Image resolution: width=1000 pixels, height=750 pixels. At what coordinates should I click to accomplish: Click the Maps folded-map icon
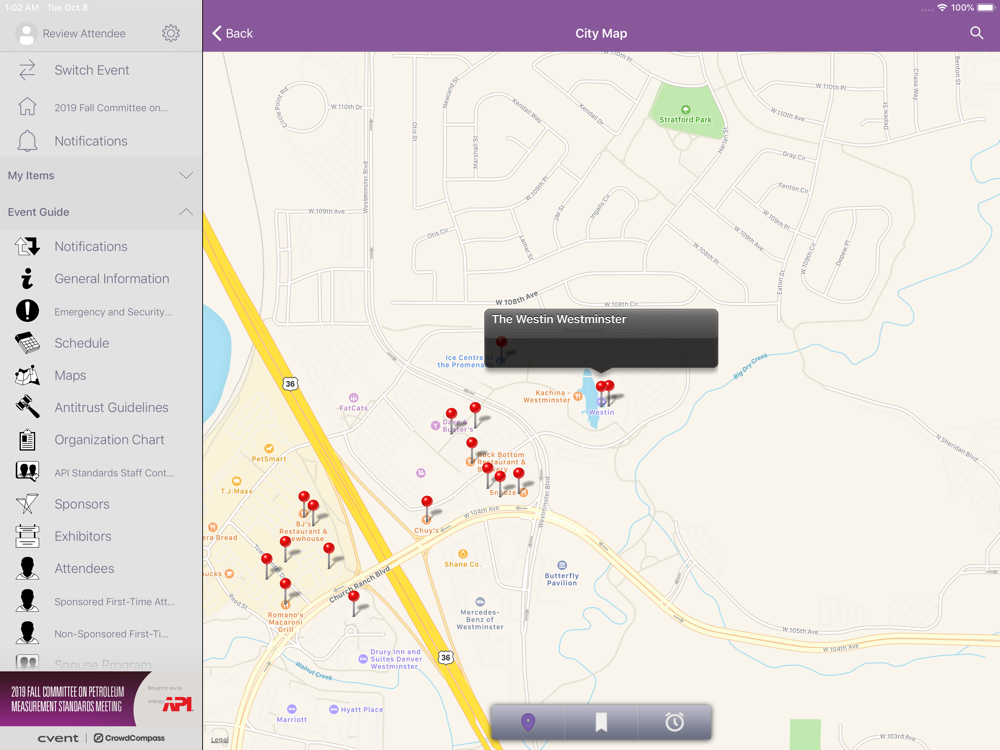[x=27, y=376]
